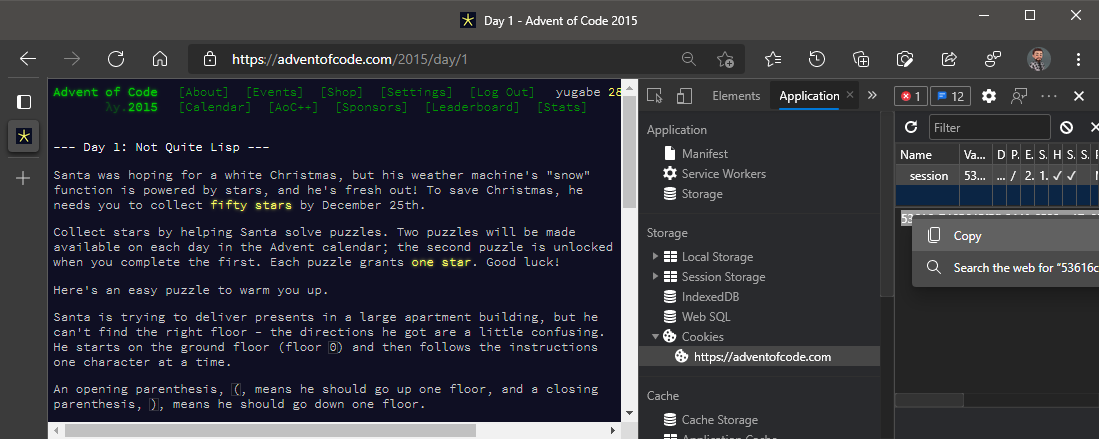The width and height of the screenshot is (1099, 439).
Task: Activate the inspect element picker
Action: (655, 96)
